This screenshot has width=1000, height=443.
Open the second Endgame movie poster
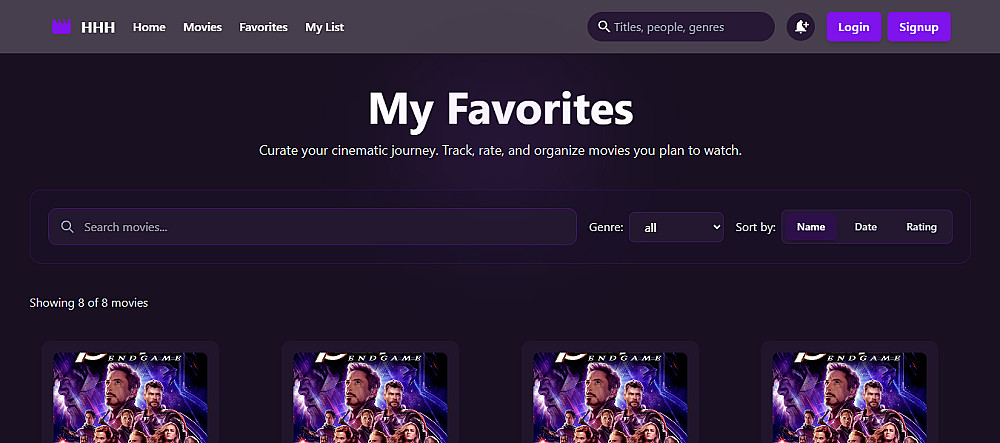click(370, 397)
